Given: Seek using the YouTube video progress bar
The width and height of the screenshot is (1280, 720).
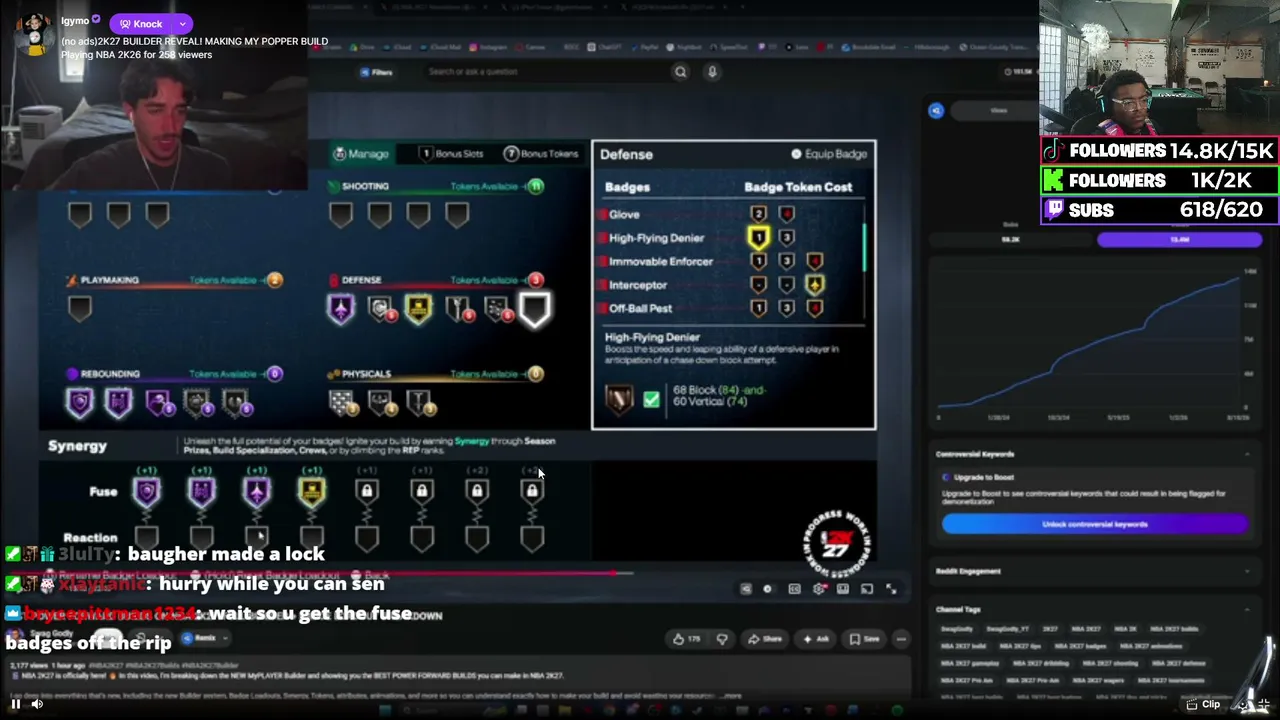Looking at the screenshot, I should (460, 574).
